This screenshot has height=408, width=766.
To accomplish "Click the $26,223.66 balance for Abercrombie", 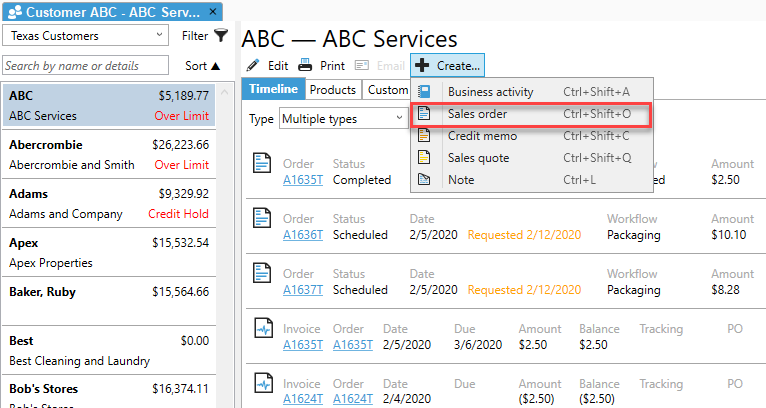I will tap(180, 145).
